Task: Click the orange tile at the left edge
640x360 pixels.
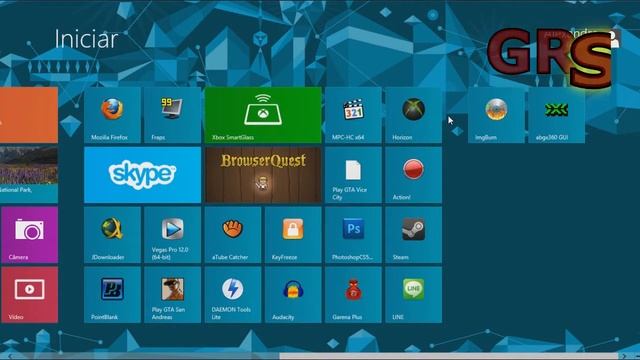Action: pos(29,115)
